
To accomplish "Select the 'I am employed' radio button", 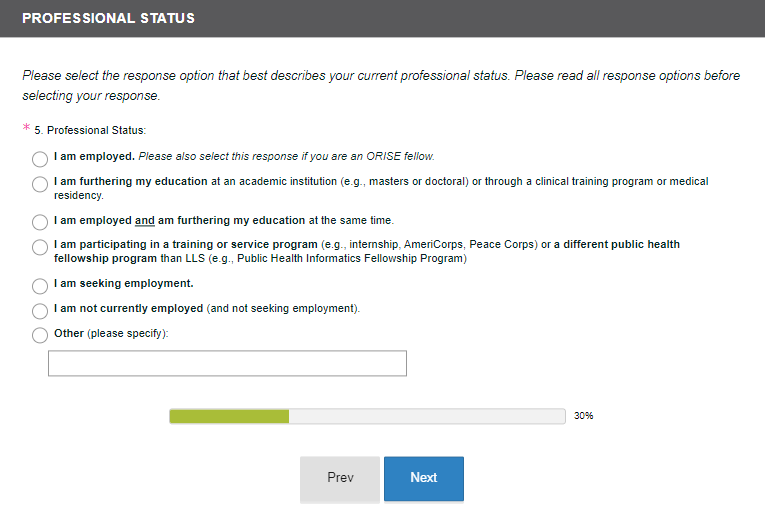I will pyautogui.click(x=40, y=159).
